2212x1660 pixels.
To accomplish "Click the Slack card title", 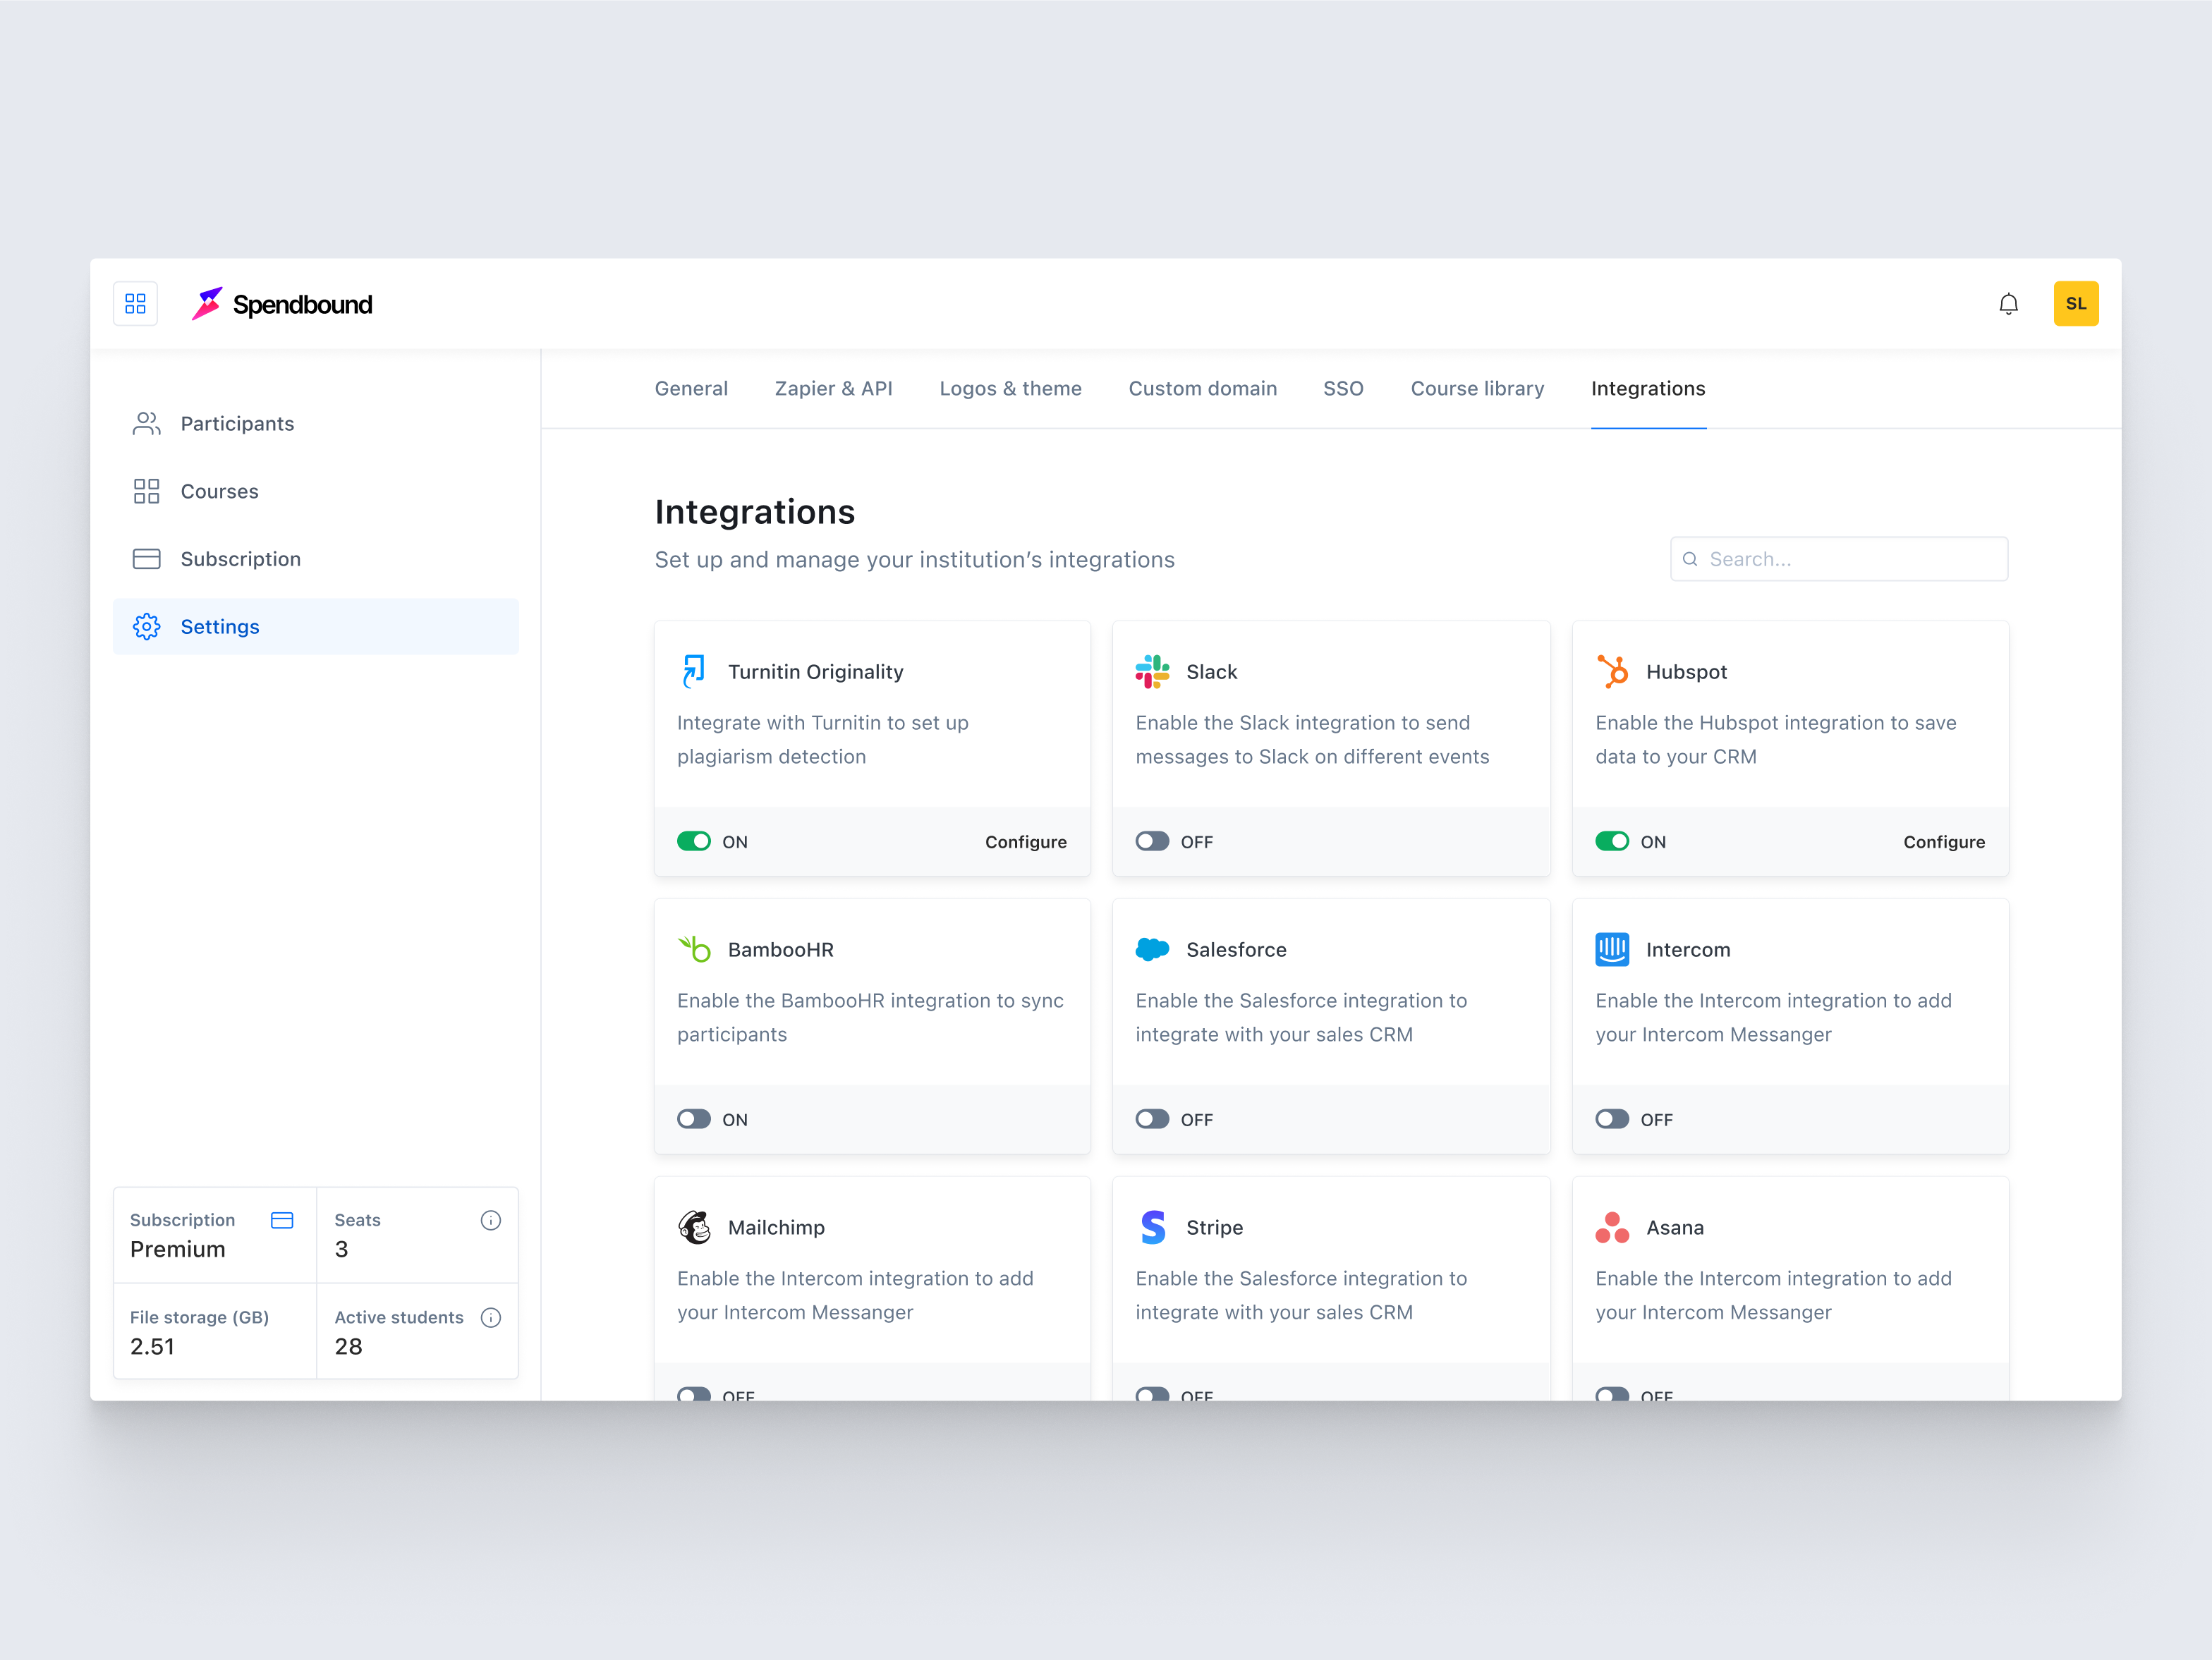I will tap(1211, 672).
